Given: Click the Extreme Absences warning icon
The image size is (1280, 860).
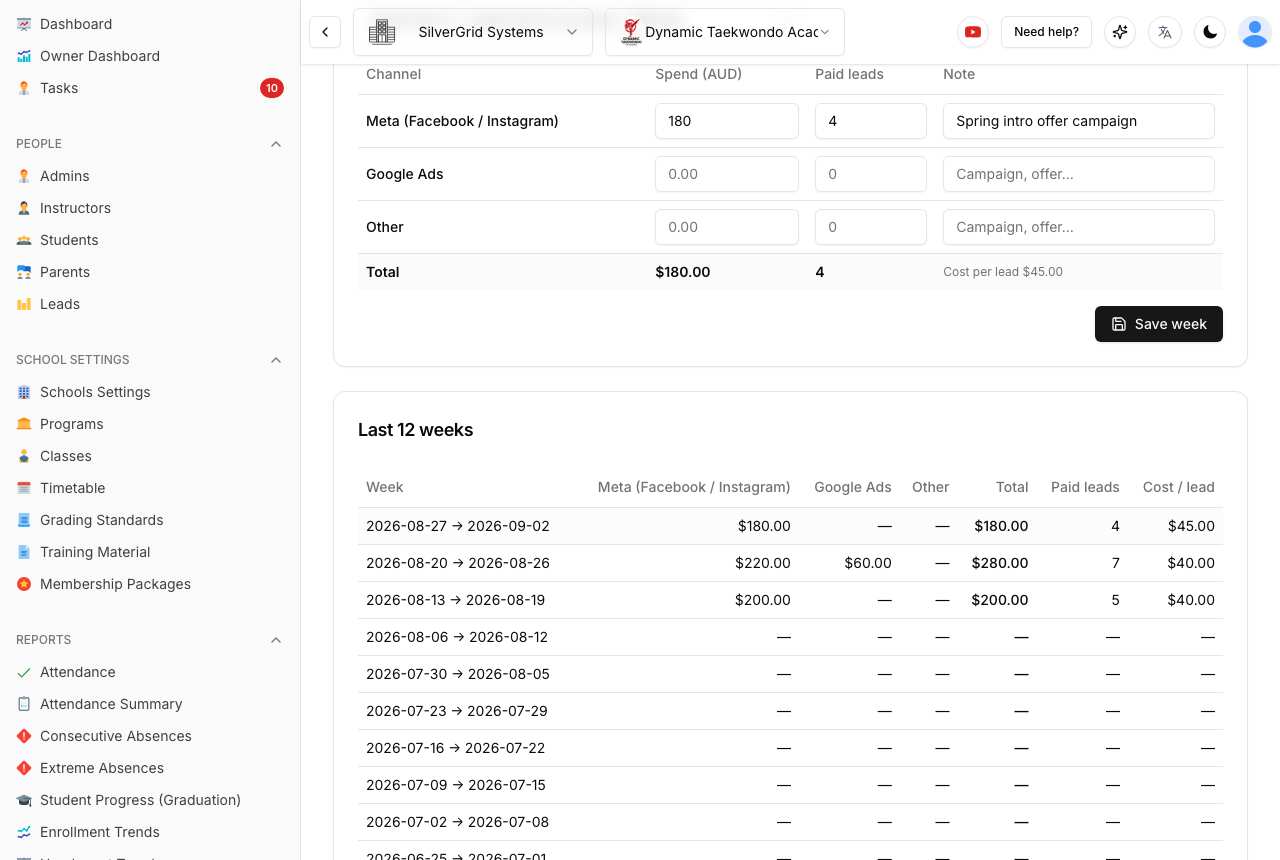Looking at the screenshot, I should 24,768.
